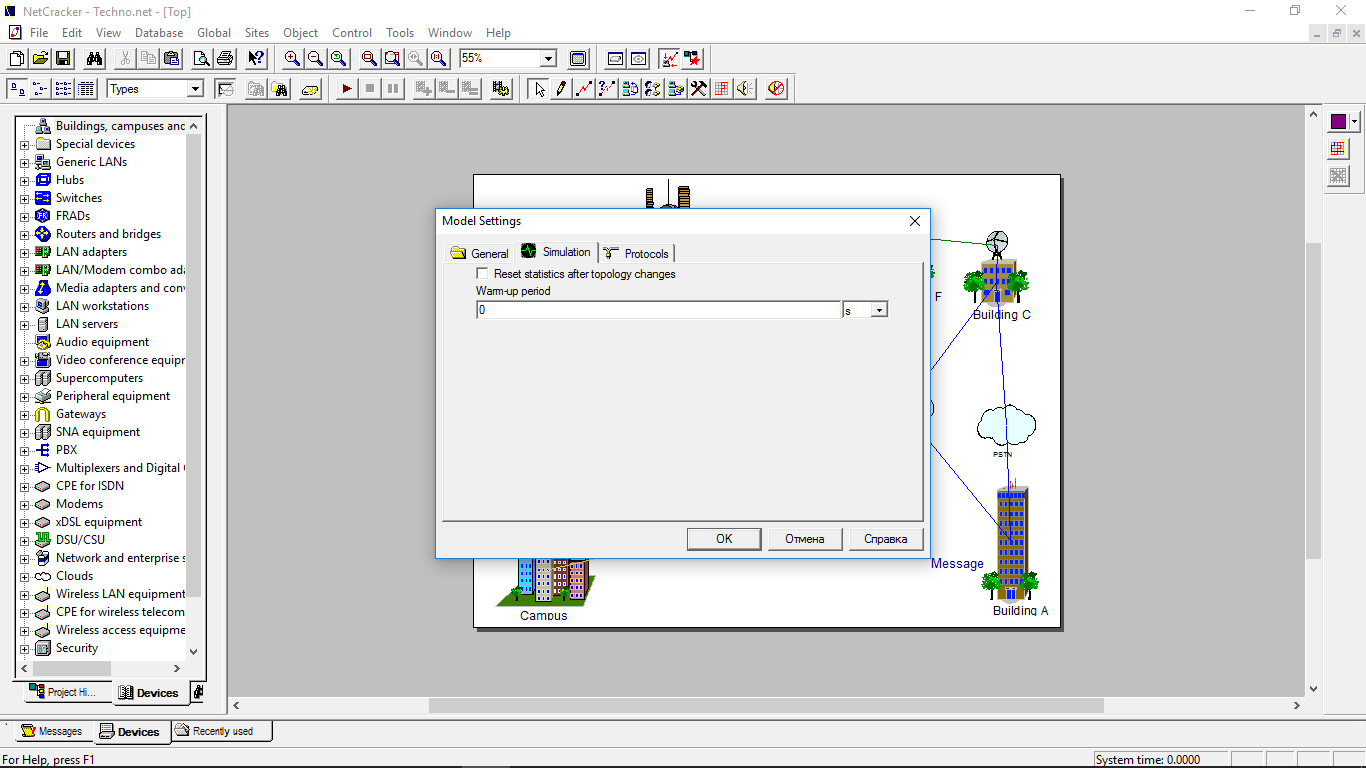This screenshot has height=768, width=1366.
Task: Select the red link devices tool
Action: (584, 89)
